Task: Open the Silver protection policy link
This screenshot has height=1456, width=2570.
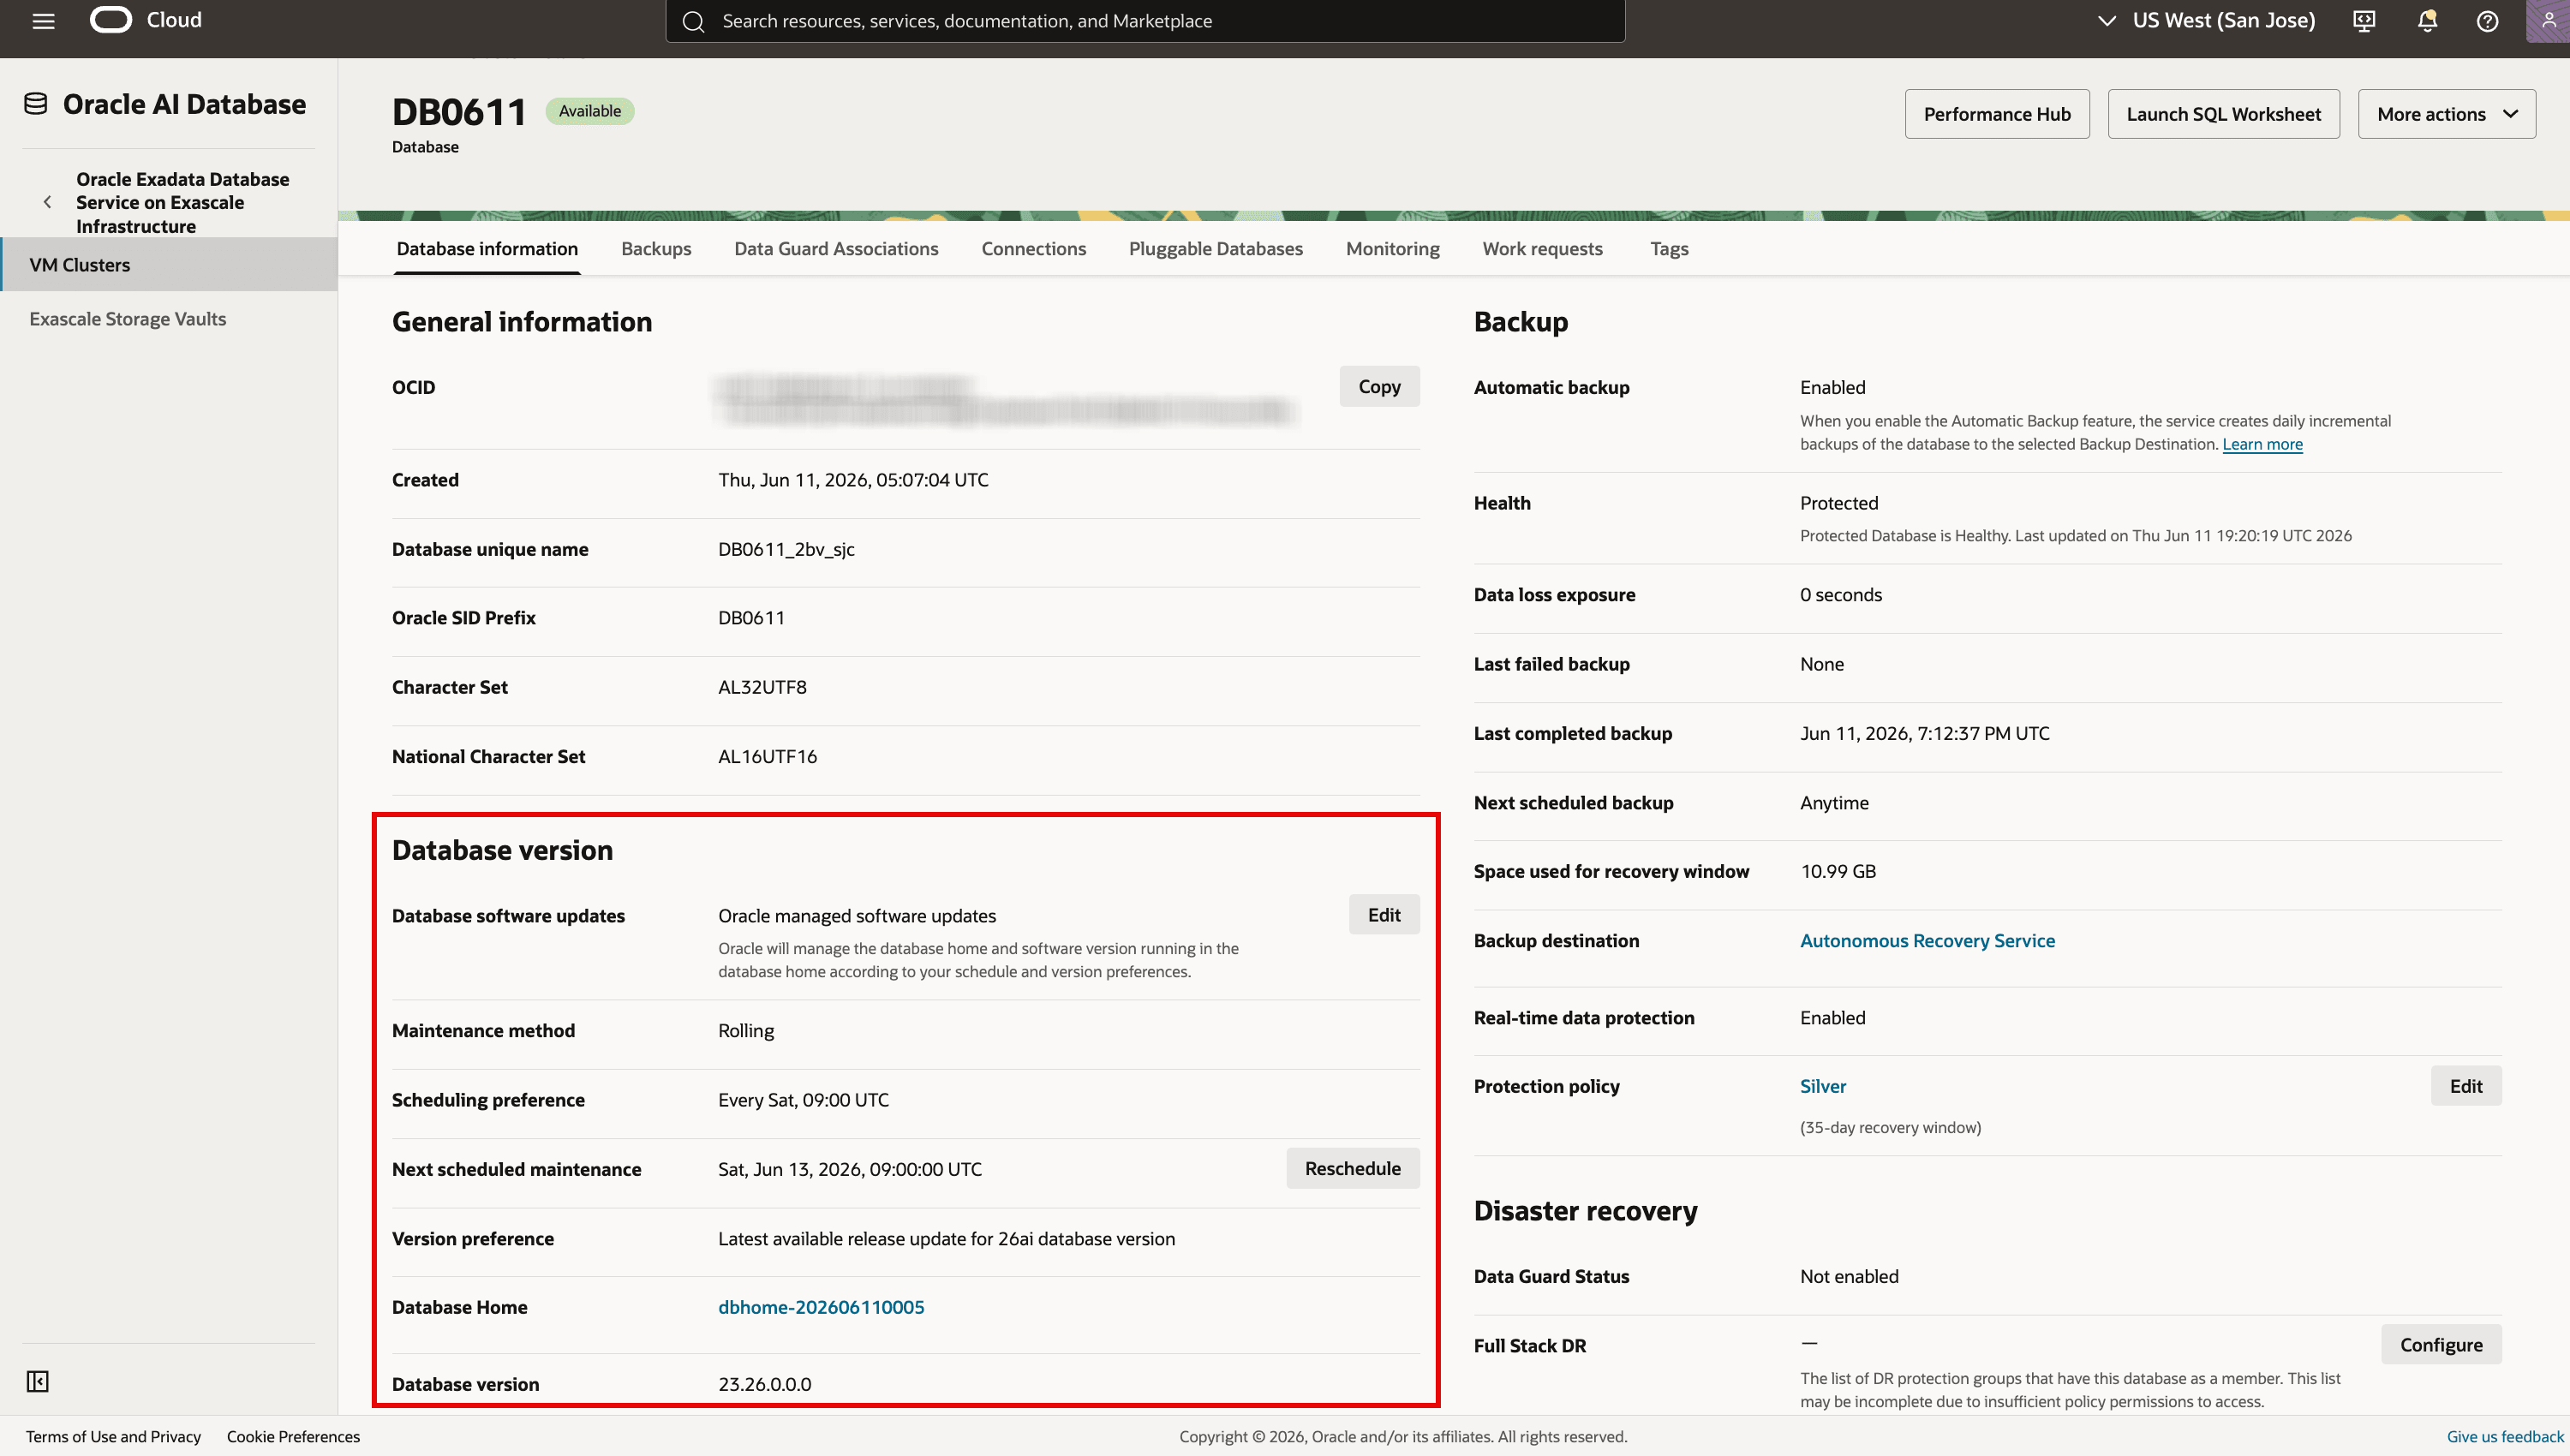Action: (x=1823, y=1086)
